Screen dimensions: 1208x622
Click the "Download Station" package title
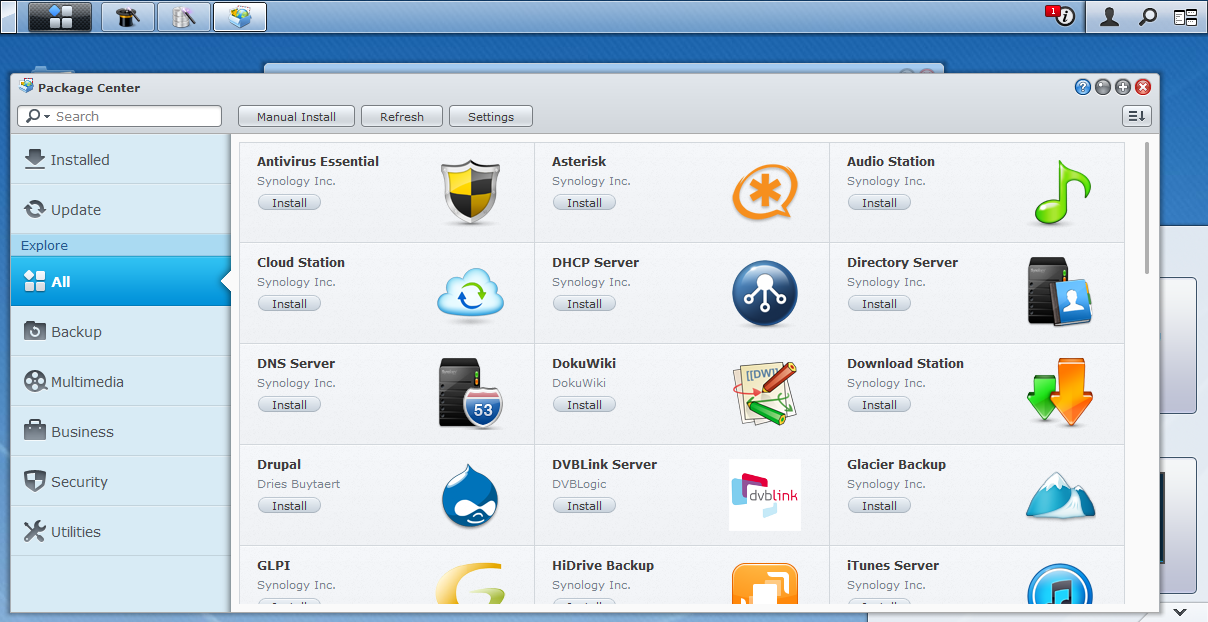pos(905,363)
